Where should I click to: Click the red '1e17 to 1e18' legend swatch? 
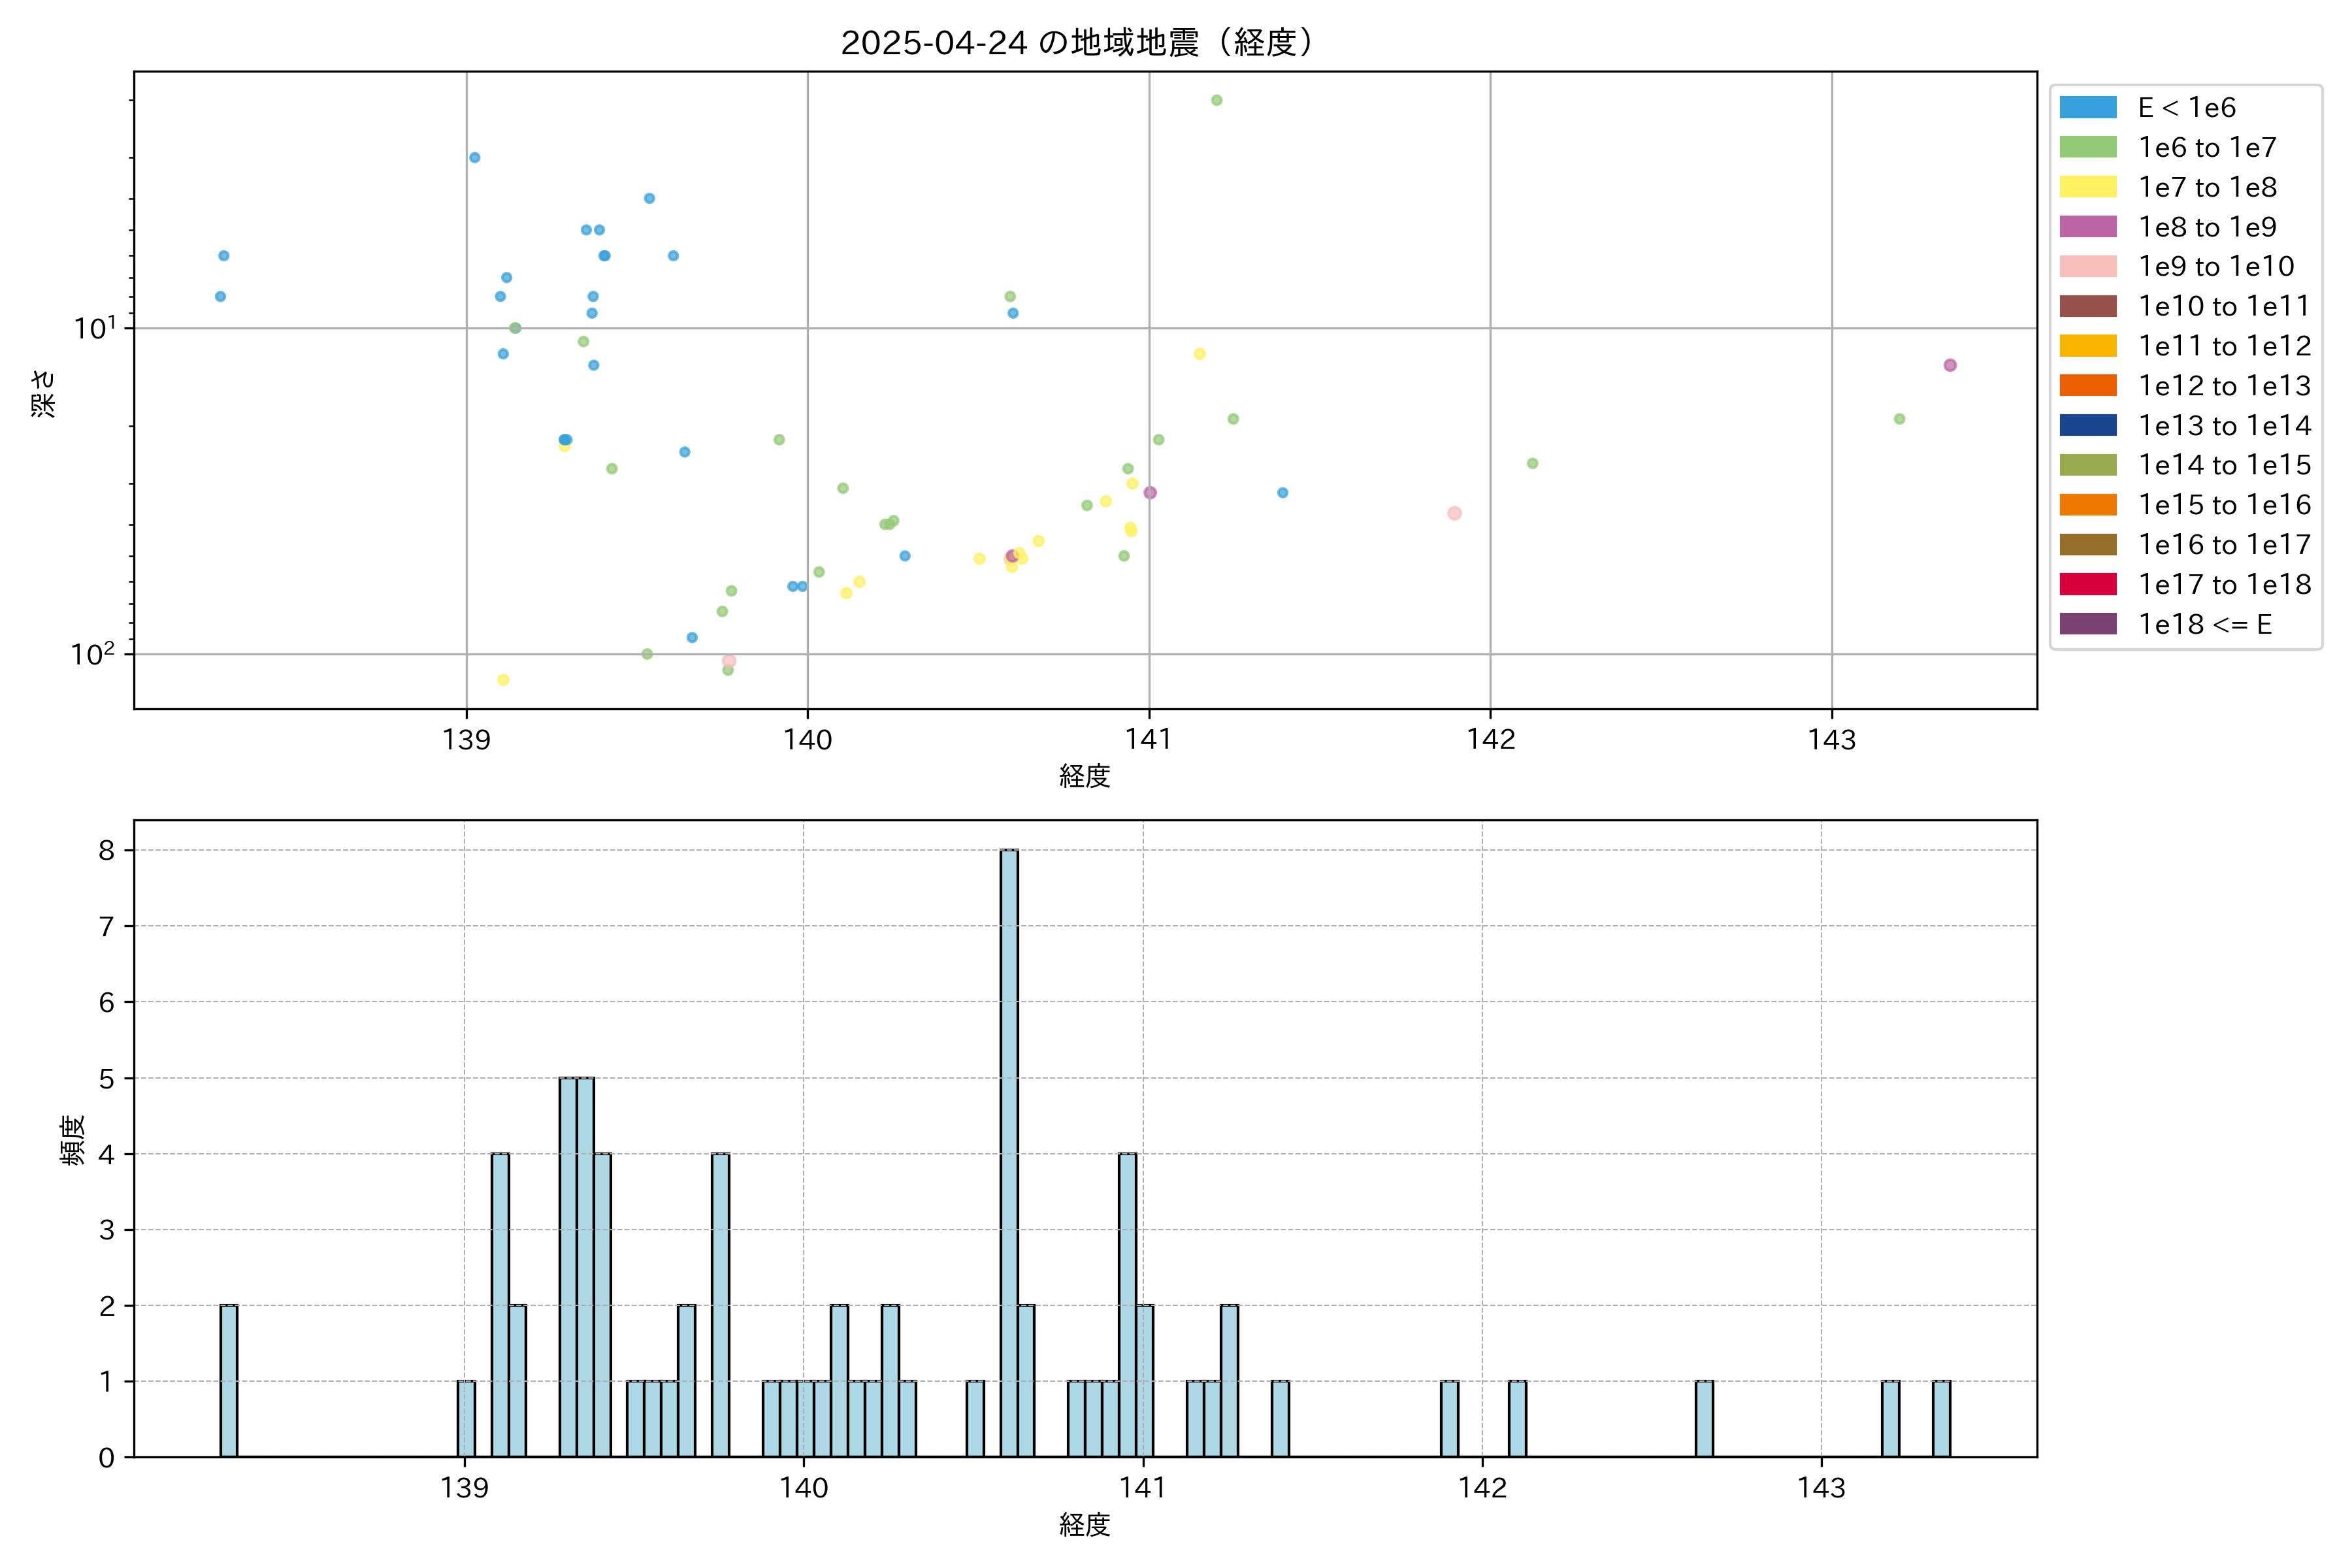tap(2088, 584)
